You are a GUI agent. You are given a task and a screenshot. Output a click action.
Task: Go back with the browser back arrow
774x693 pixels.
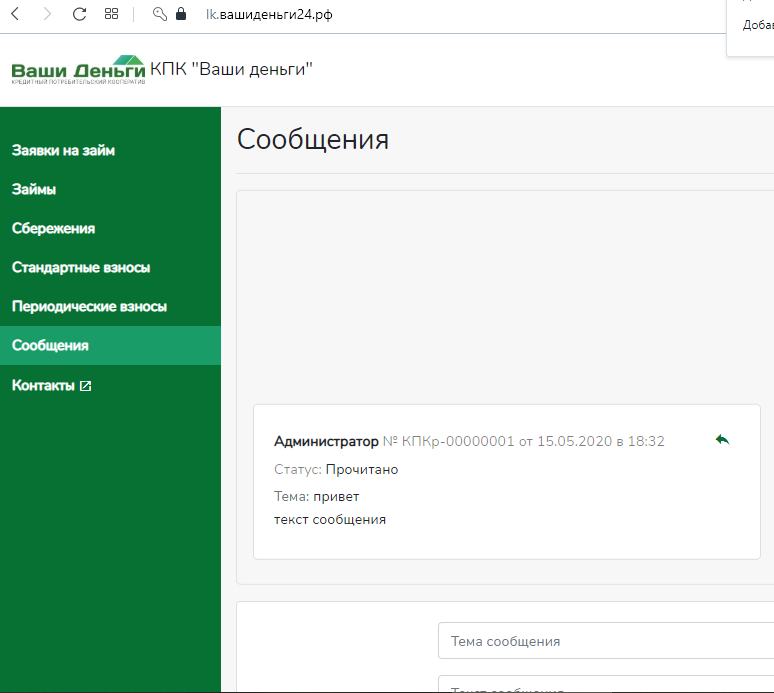[x=15, y=14]
